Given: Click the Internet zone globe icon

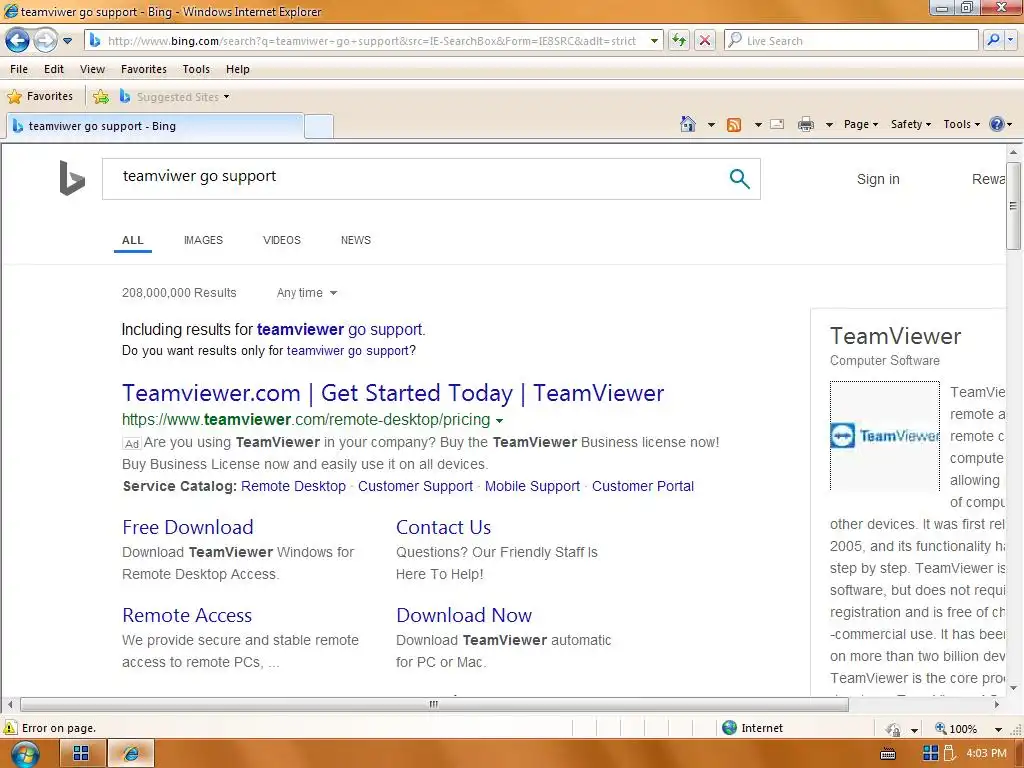Looking at the screenshot, I should click(x=729, y=728).
